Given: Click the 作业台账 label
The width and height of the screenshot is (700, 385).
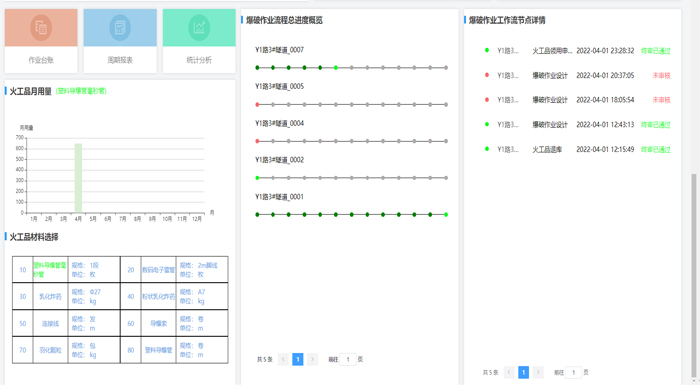Looking at the screenshot, I should (41, 60).
